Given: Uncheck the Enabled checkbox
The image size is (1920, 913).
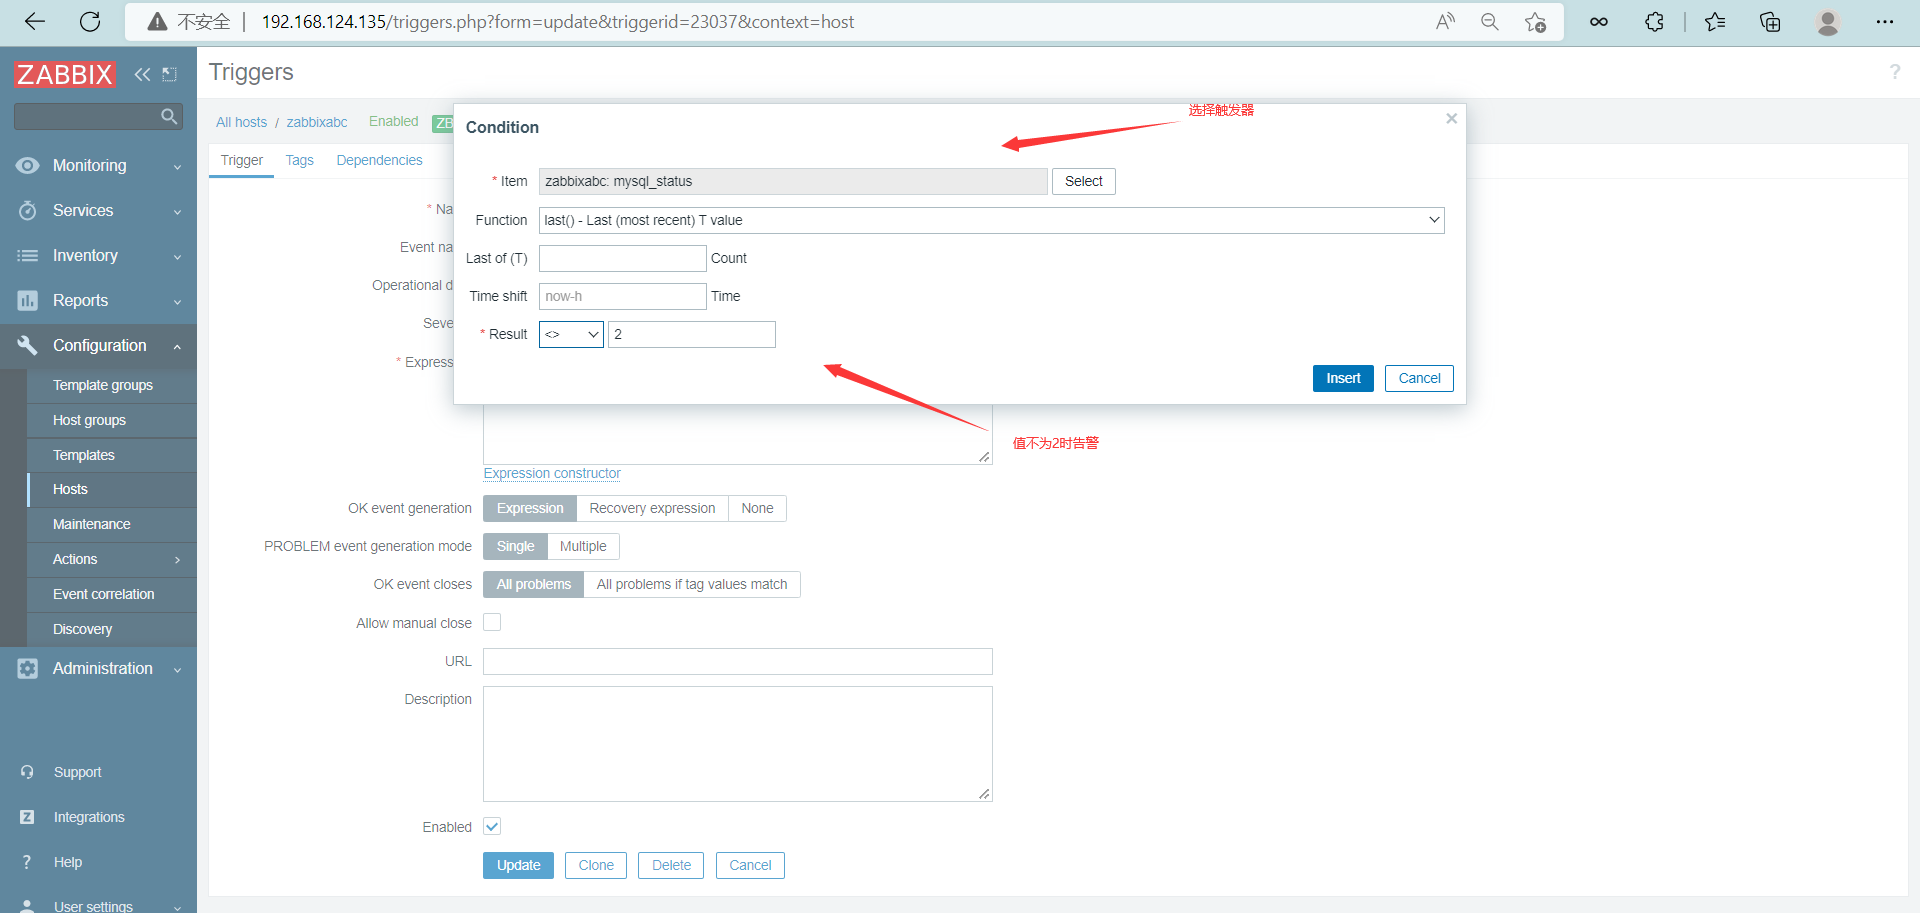Looking at the screenshot, I should (492, 826).
